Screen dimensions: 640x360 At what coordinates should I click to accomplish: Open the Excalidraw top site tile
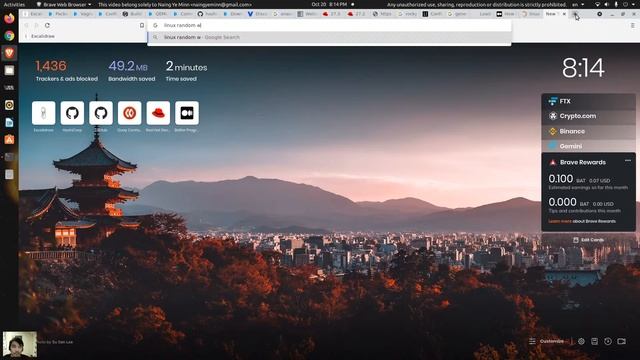[x=44, y=113]
